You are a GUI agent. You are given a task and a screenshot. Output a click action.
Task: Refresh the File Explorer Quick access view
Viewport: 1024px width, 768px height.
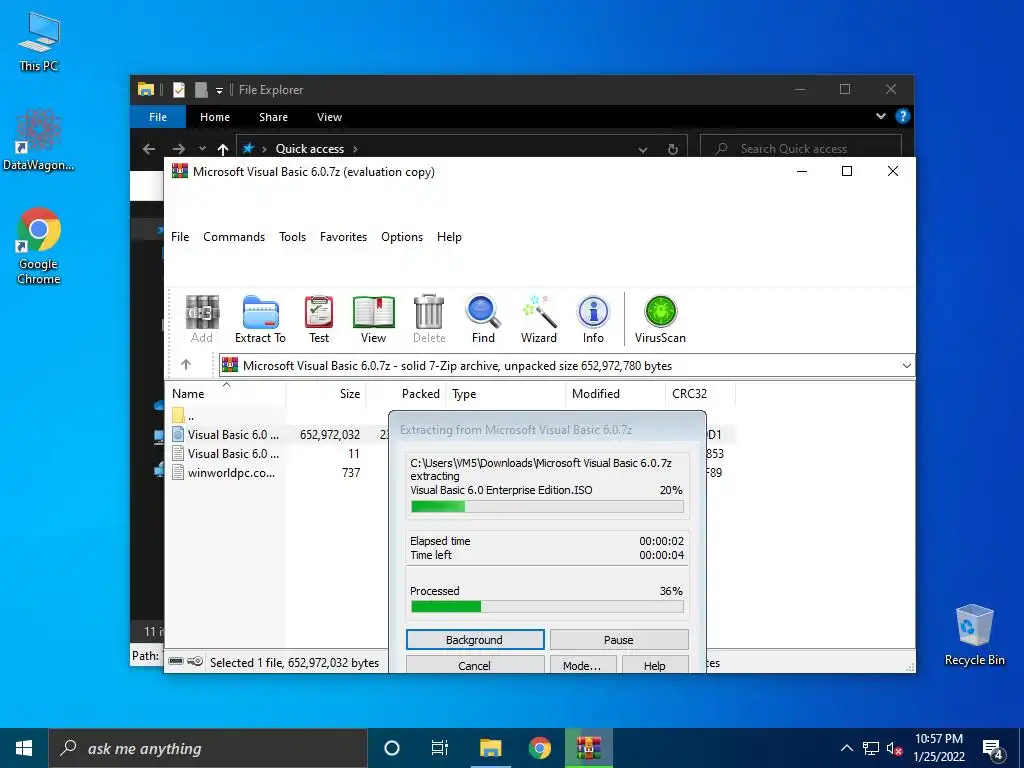click(673, 149)
